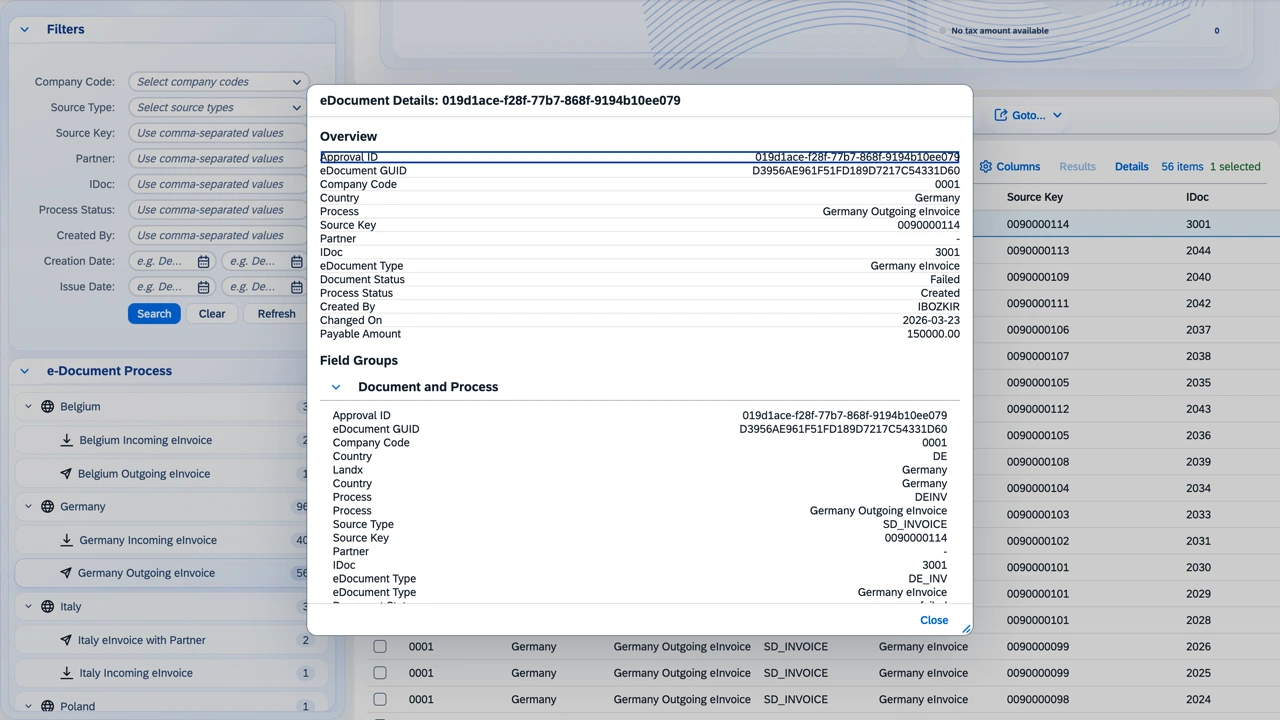Screen dimensions: 1280x720
Task: Click send icon of Germany Outgoing eInvoice
Action: tap(66, 573)
